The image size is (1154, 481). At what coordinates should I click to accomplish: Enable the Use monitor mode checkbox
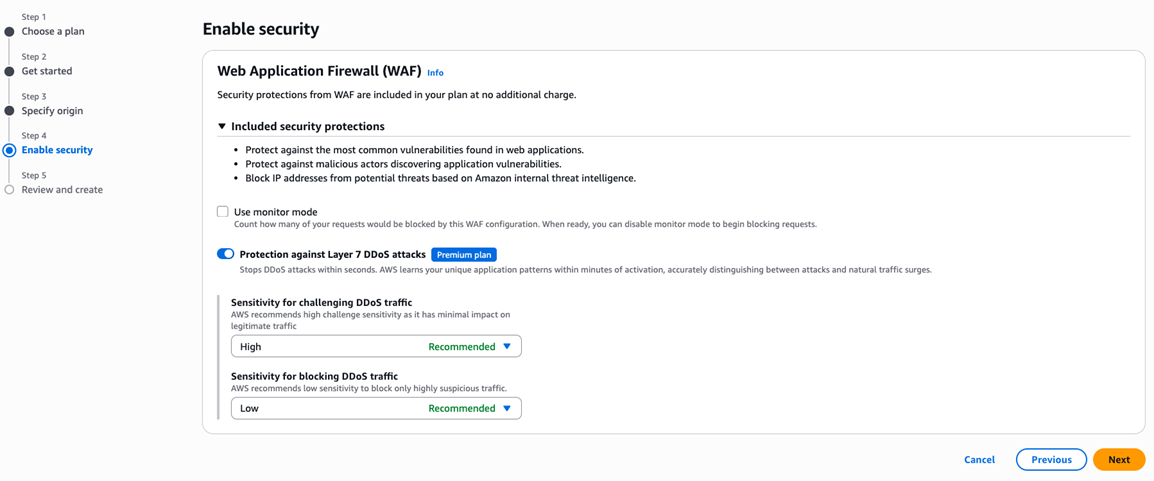click(x=223, y=212)
